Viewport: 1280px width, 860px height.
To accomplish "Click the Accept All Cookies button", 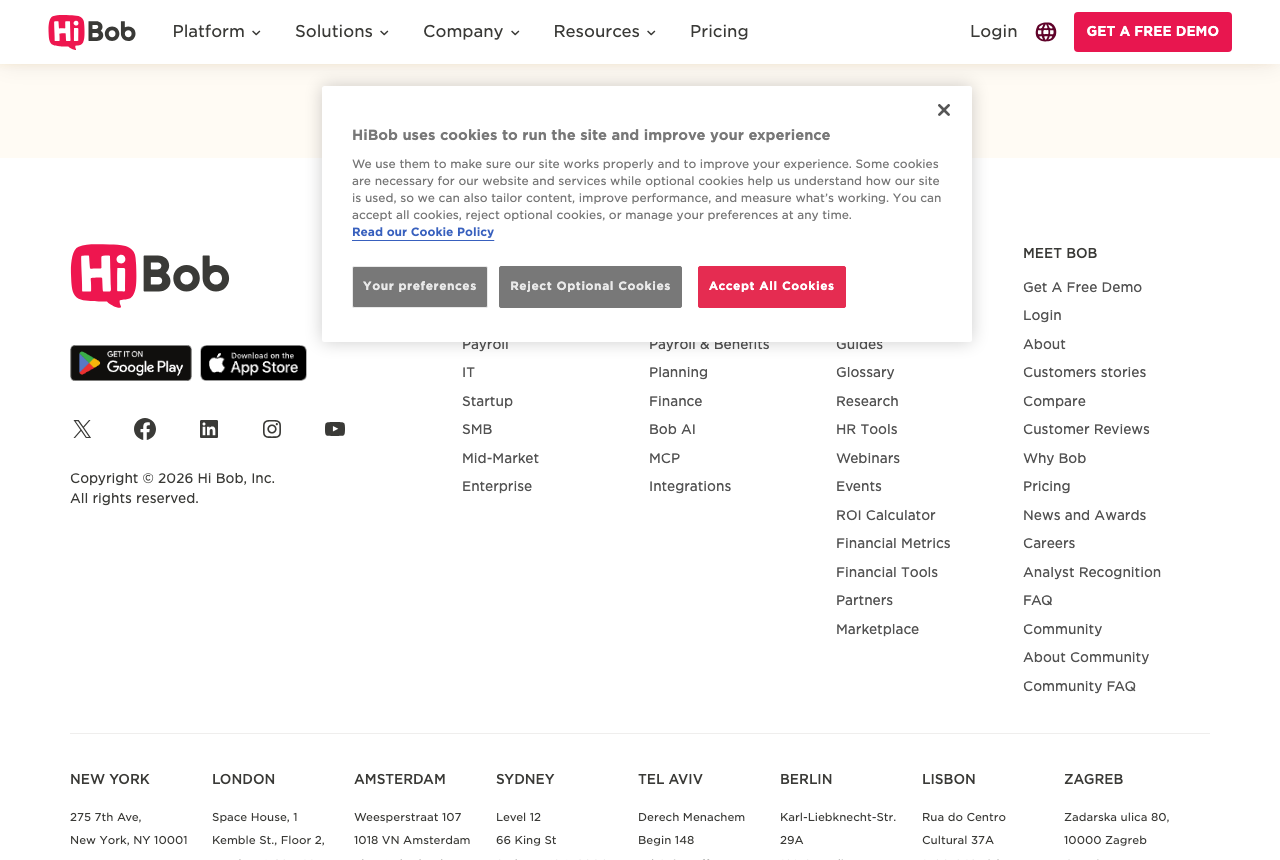I will pyautogui.click(x=772, y=287).
